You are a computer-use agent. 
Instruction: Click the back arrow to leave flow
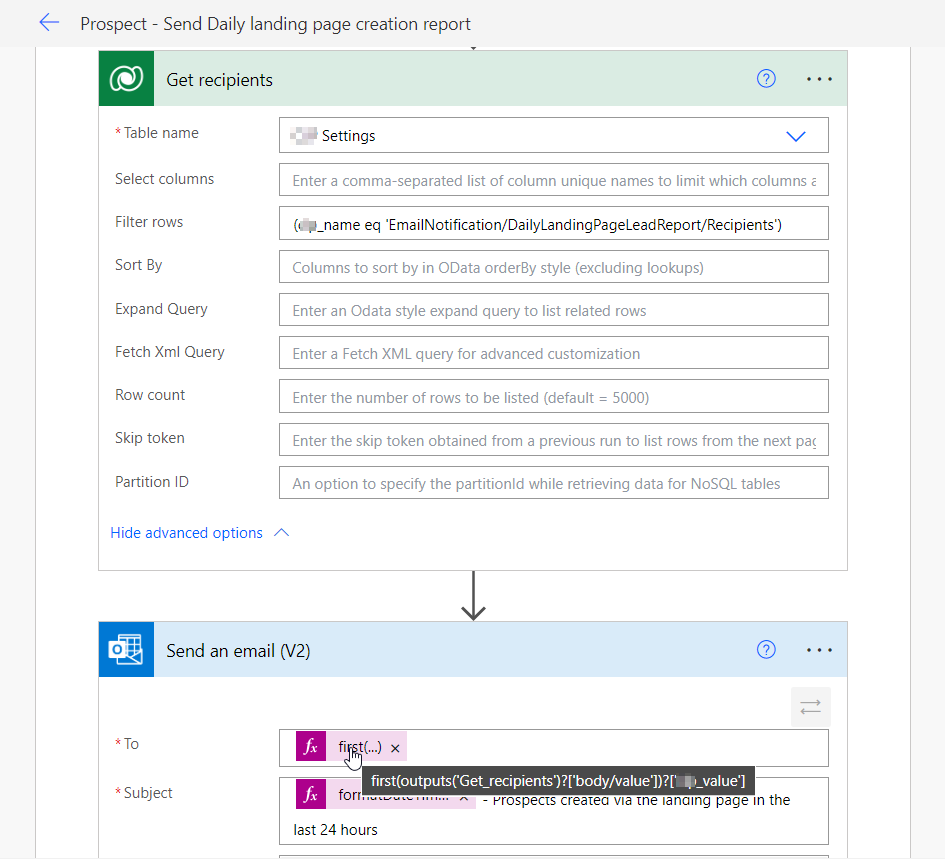[x=48, y=23]
